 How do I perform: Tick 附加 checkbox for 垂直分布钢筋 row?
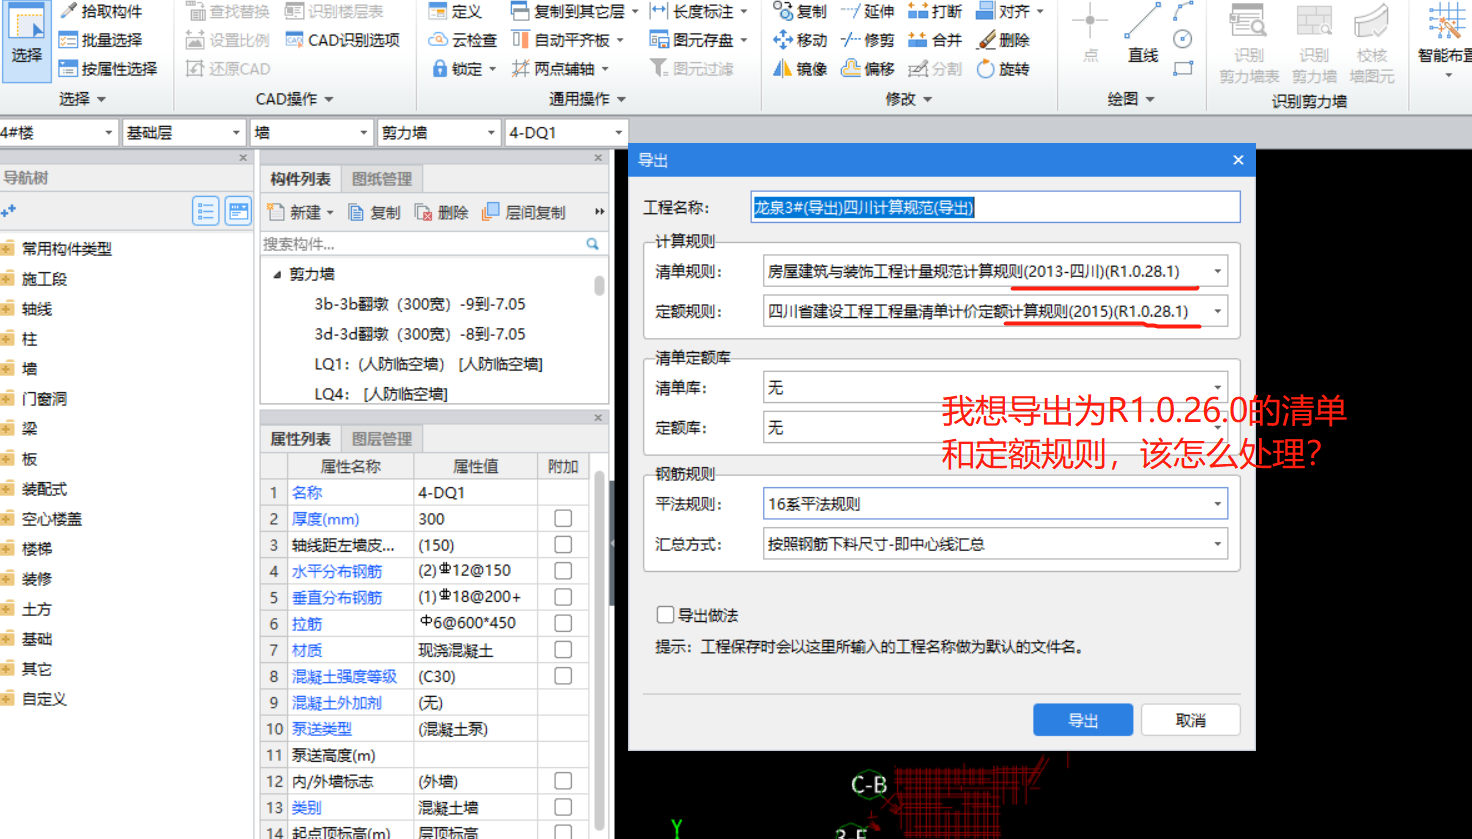coord(563,597)
